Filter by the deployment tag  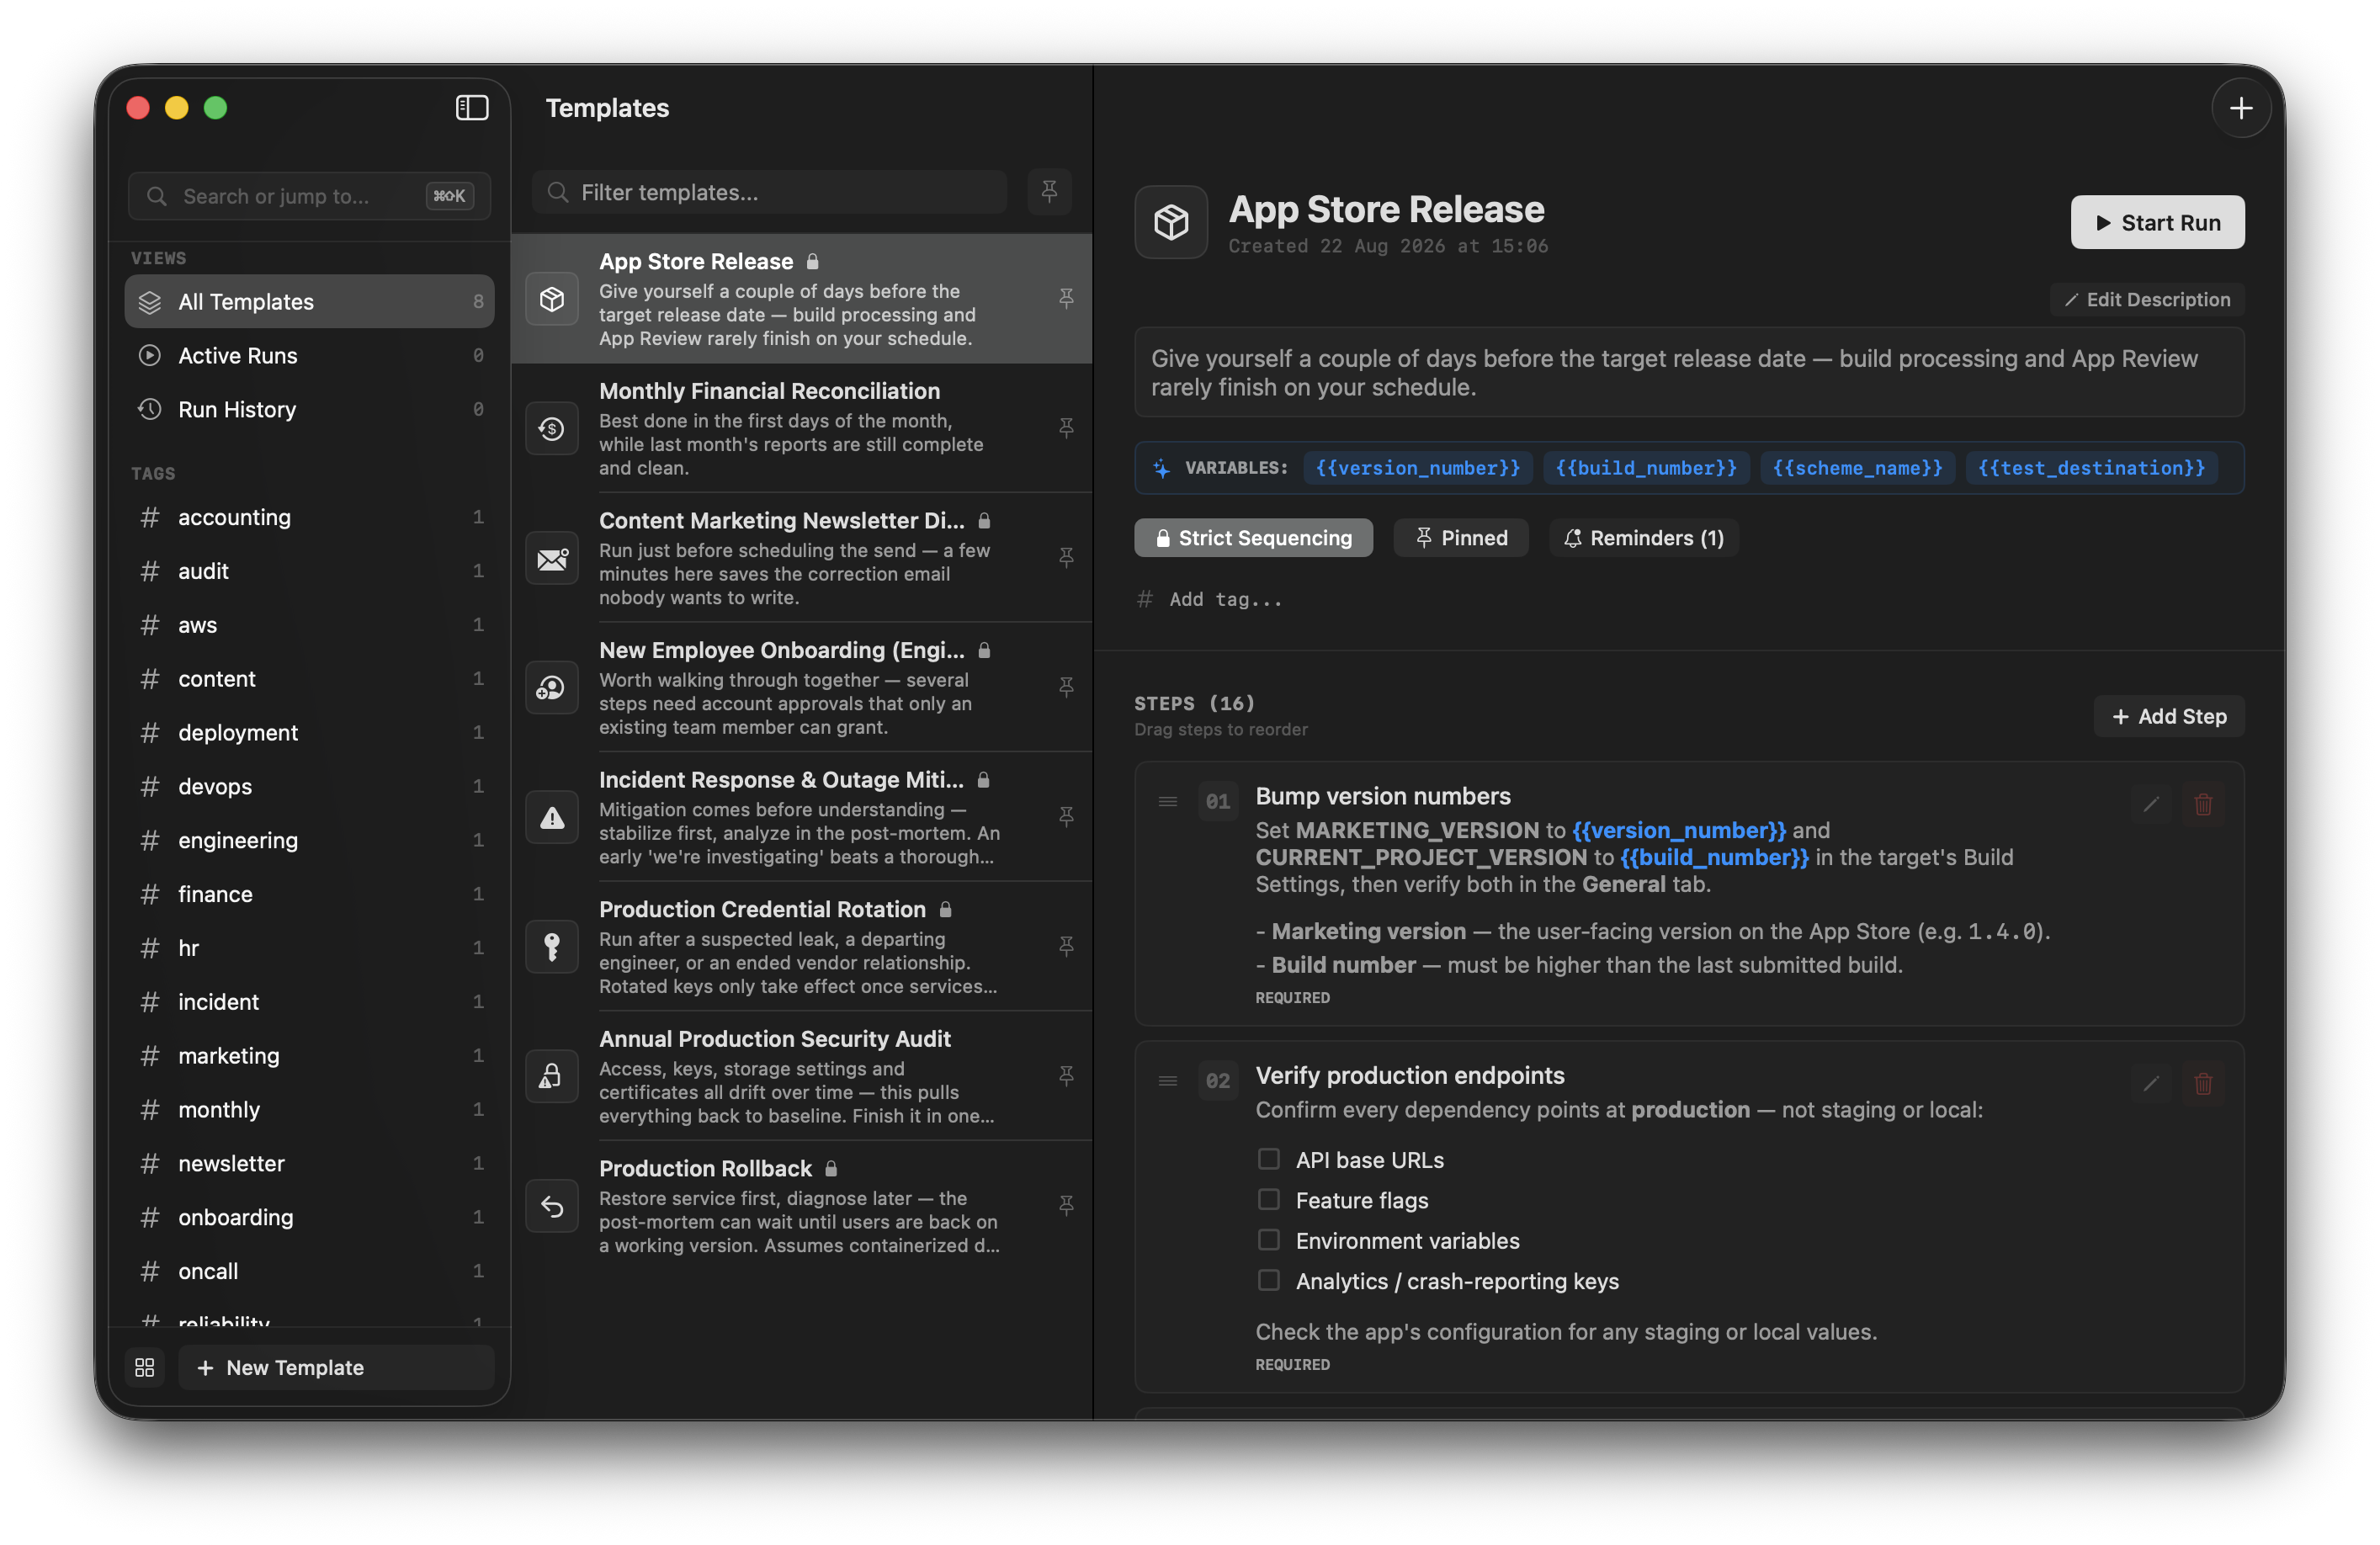tap(309, 732)
